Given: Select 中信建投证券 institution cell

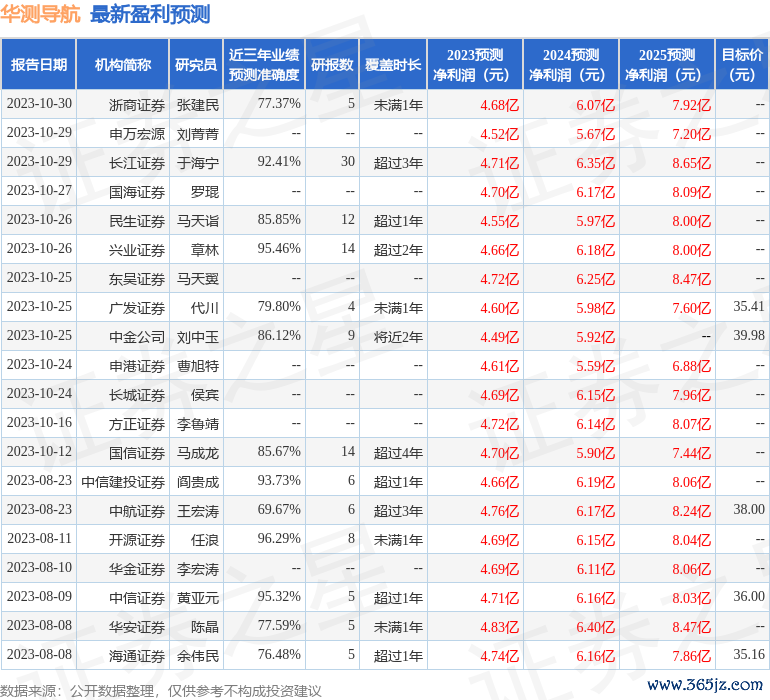Looking at the screenshot, I should tap(123, 481).
